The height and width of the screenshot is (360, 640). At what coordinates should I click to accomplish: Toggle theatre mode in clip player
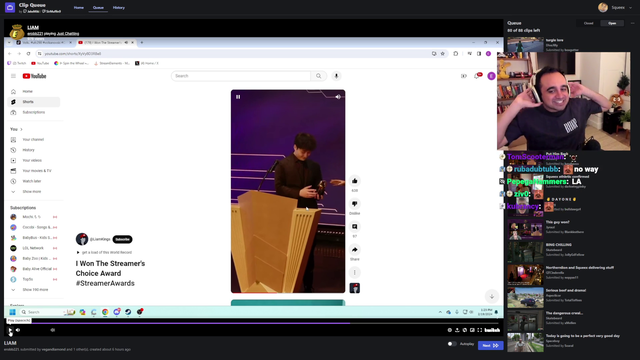pyautogui.click(x=472, y=330)
